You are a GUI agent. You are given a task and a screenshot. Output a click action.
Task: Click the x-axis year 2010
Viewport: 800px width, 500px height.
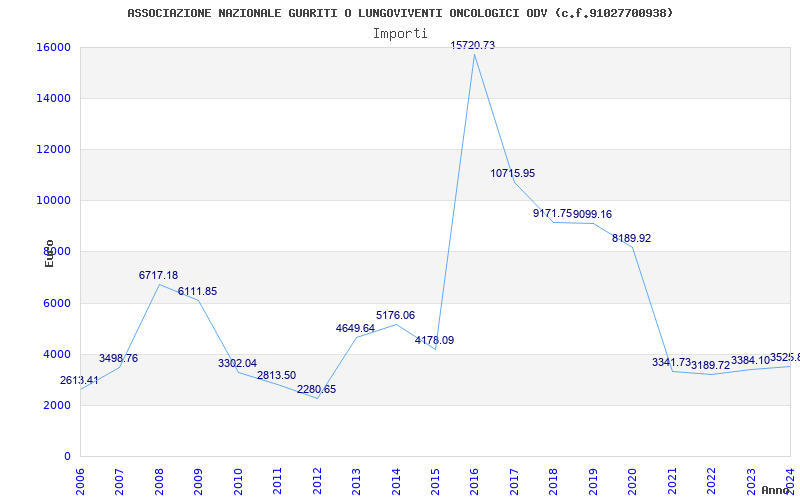238,481
